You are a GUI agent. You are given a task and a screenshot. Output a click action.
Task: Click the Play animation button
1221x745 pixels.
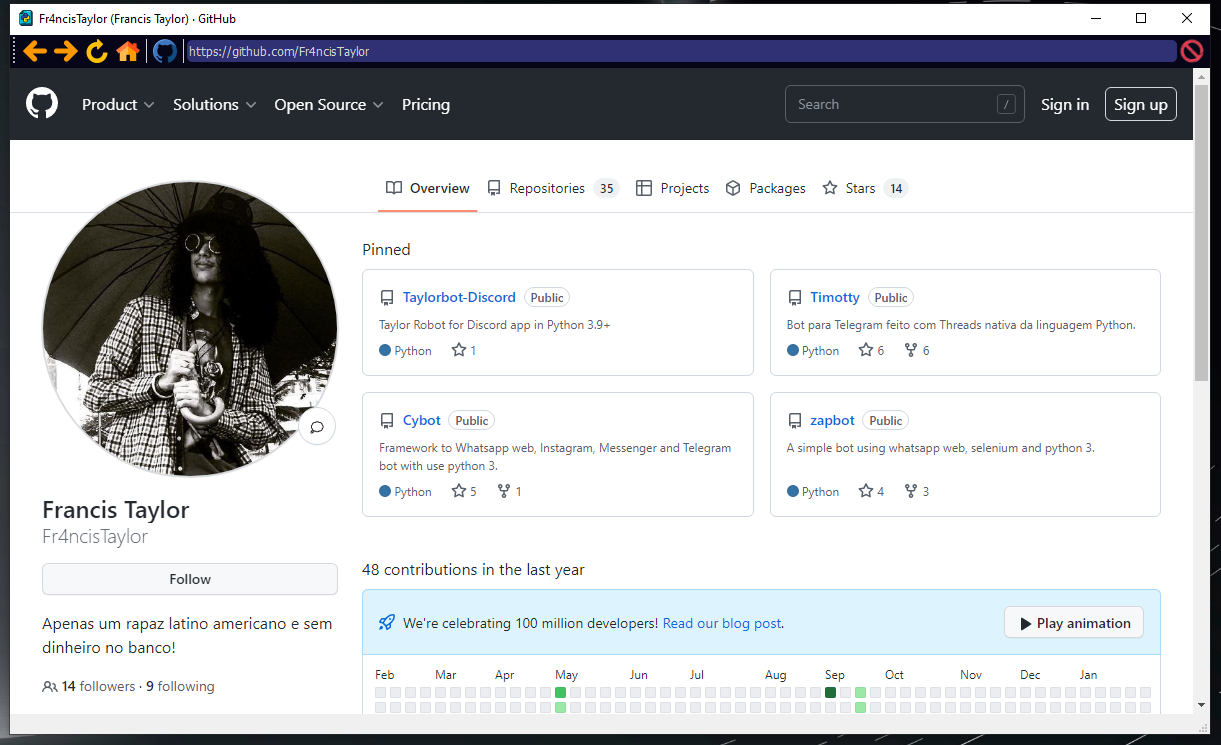tap(1074, 623)
